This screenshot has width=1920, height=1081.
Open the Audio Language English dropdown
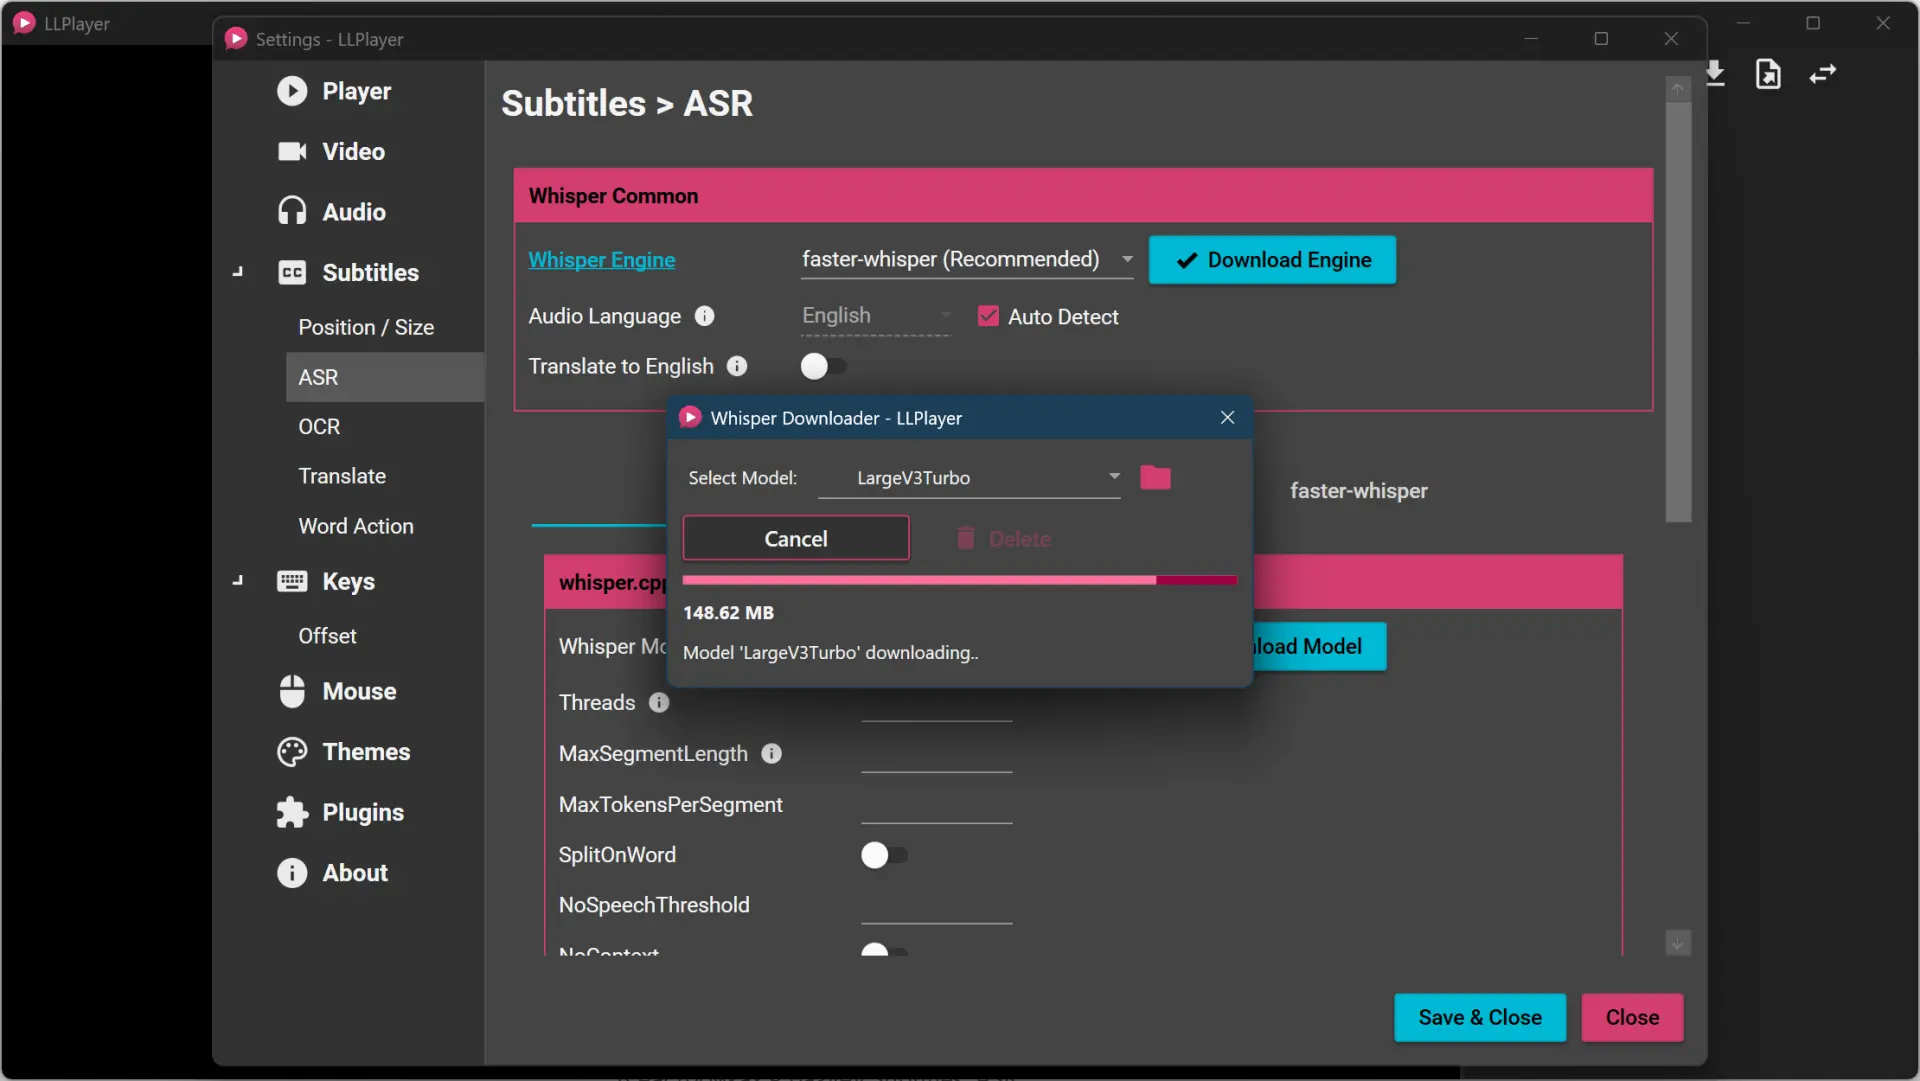click(x=875, y=316)
